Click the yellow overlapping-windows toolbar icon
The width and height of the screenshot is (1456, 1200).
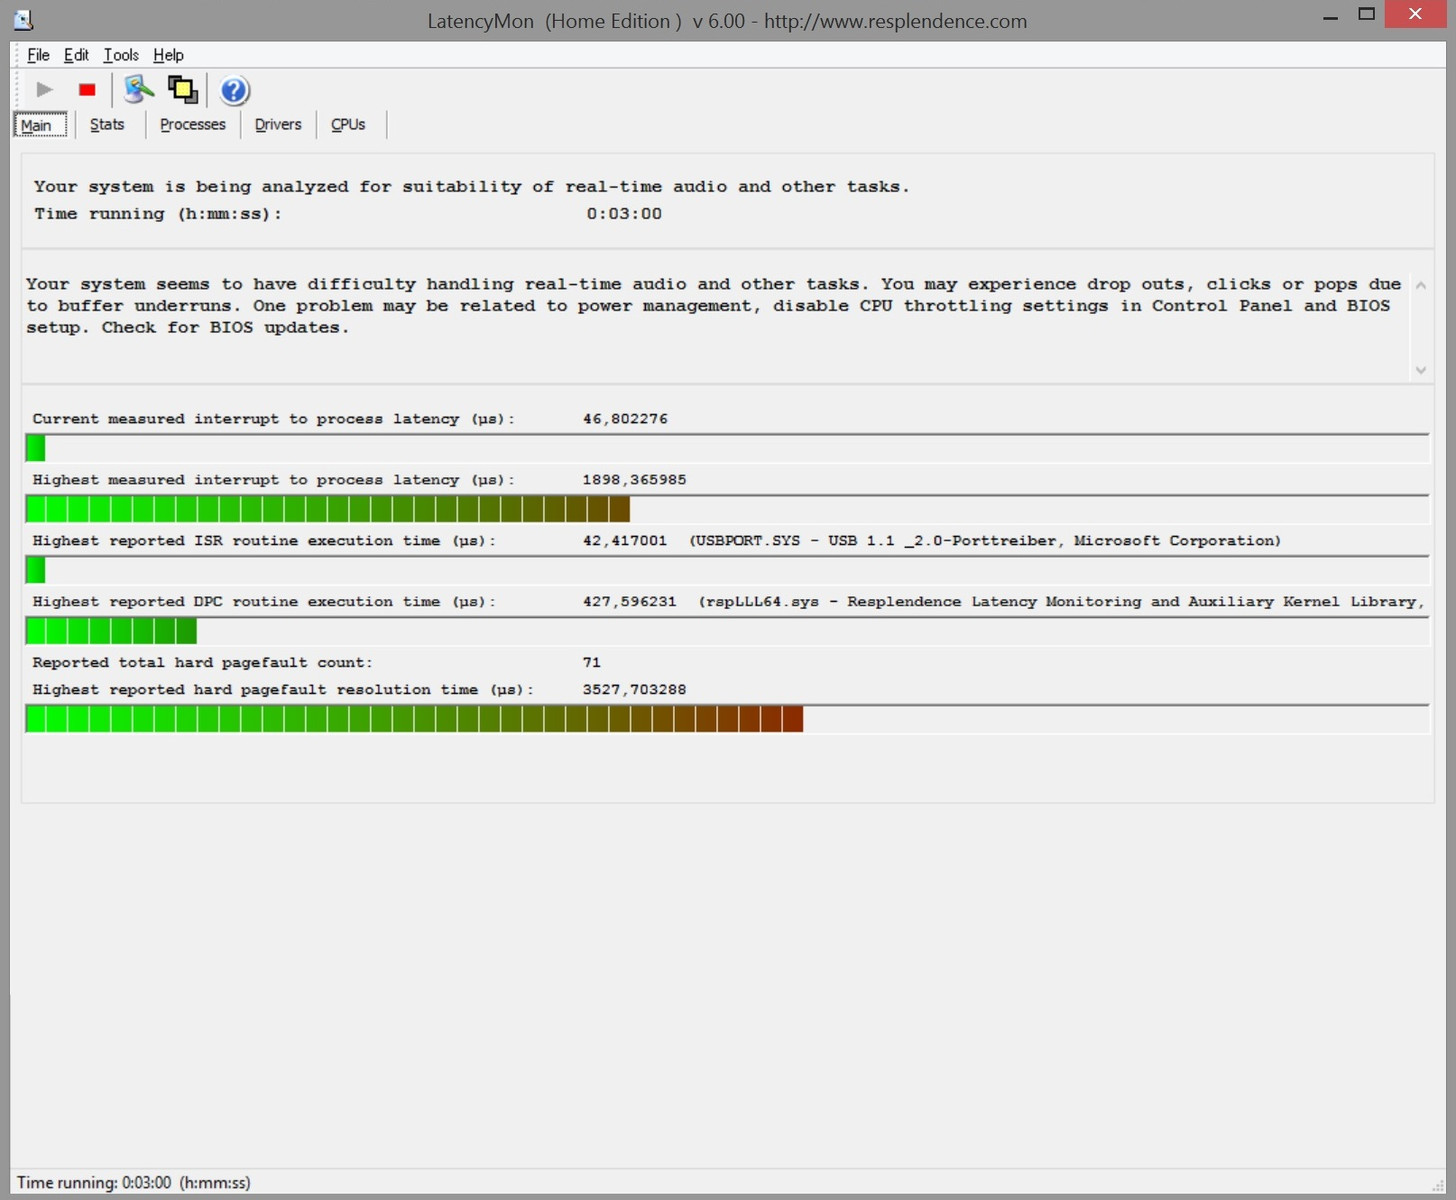(x=182, y=90)
